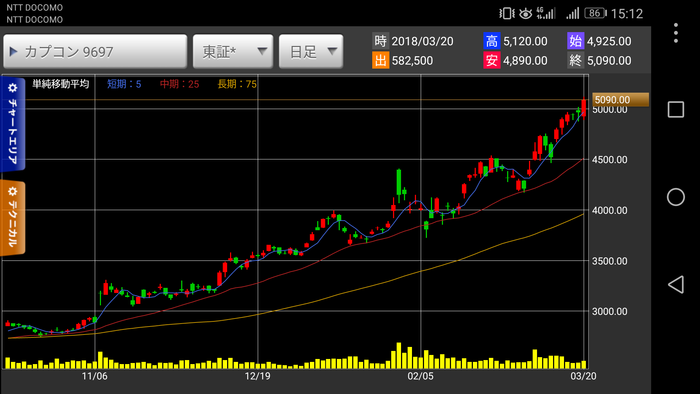Select the volume value 582,500

coord(412,61)
